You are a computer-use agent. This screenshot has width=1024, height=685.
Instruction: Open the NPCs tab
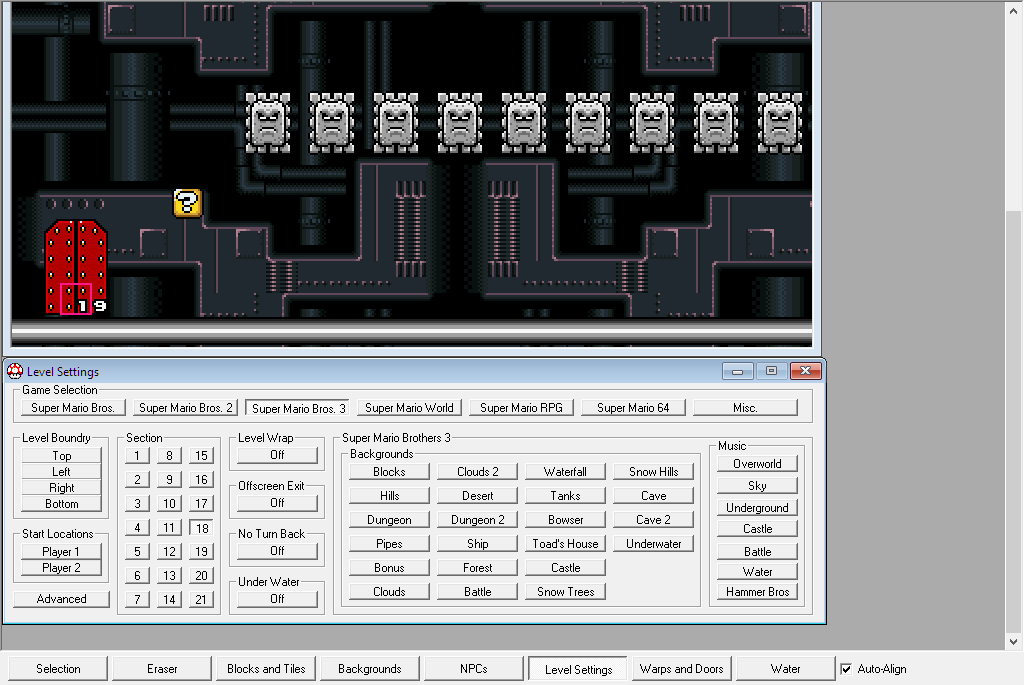[x=473, y=669]
